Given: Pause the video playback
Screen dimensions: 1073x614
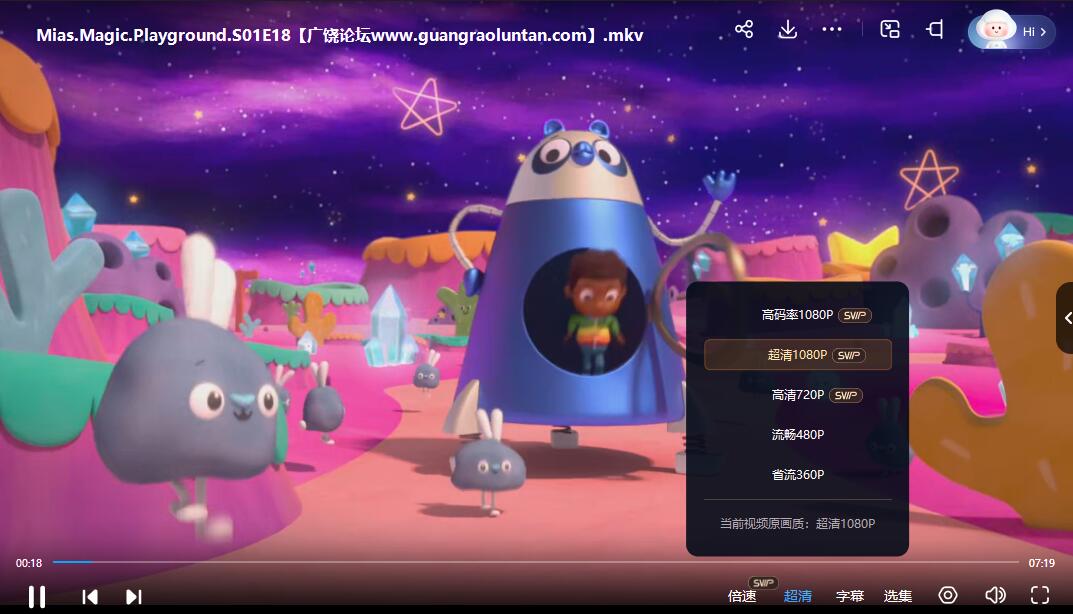Looking at the screenshot, I should (37, 596).
